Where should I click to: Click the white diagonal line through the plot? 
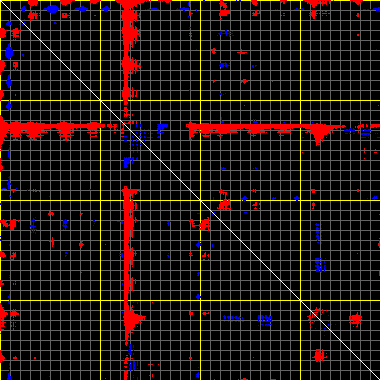(x=190, y=190)
